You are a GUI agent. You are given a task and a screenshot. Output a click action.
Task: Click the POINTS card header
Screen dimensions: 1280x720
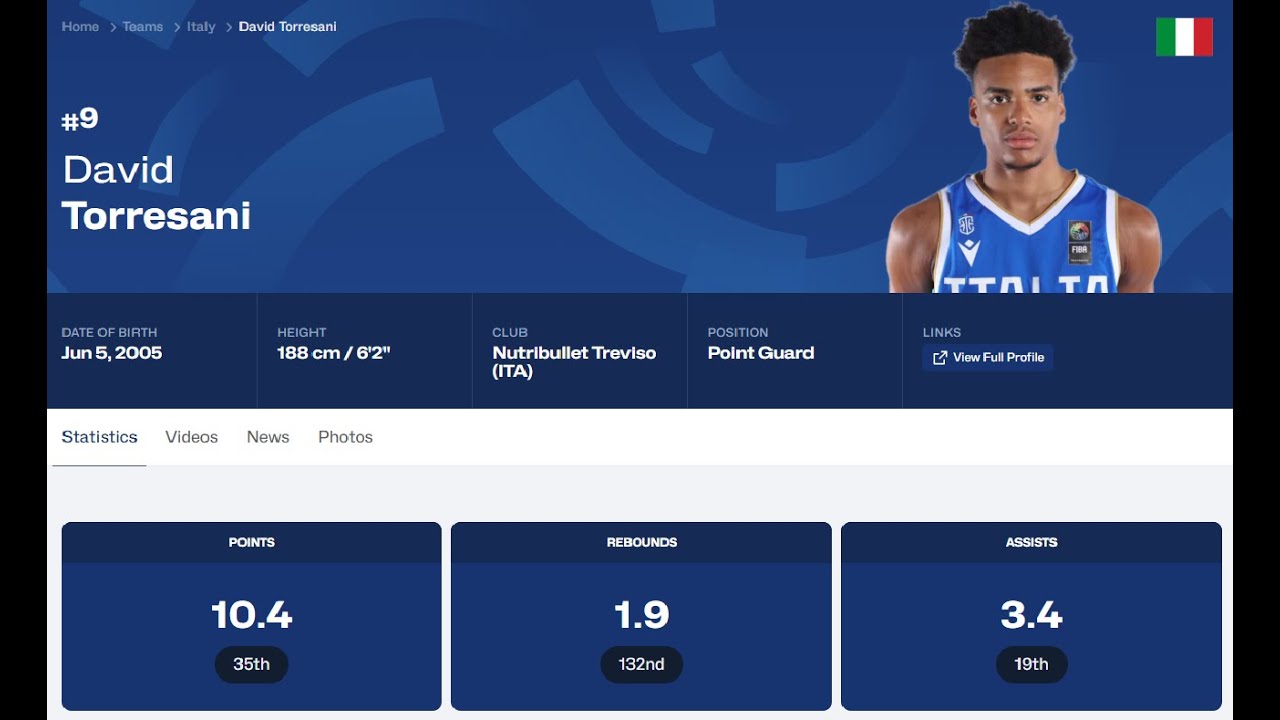pos(251,542)
